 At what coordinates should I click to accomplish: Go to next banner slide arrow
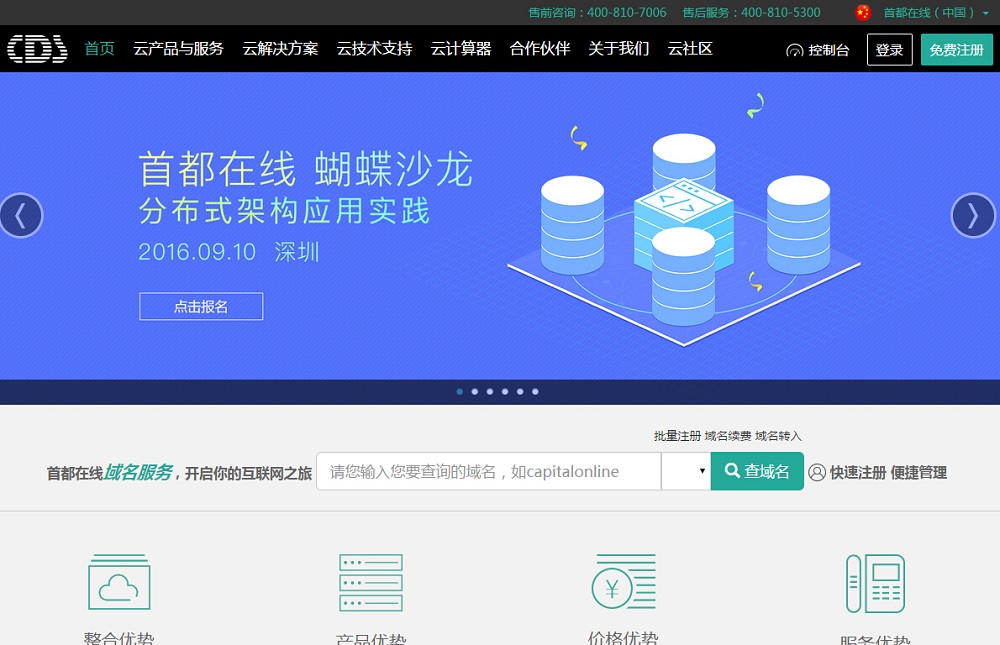[973, 215]
